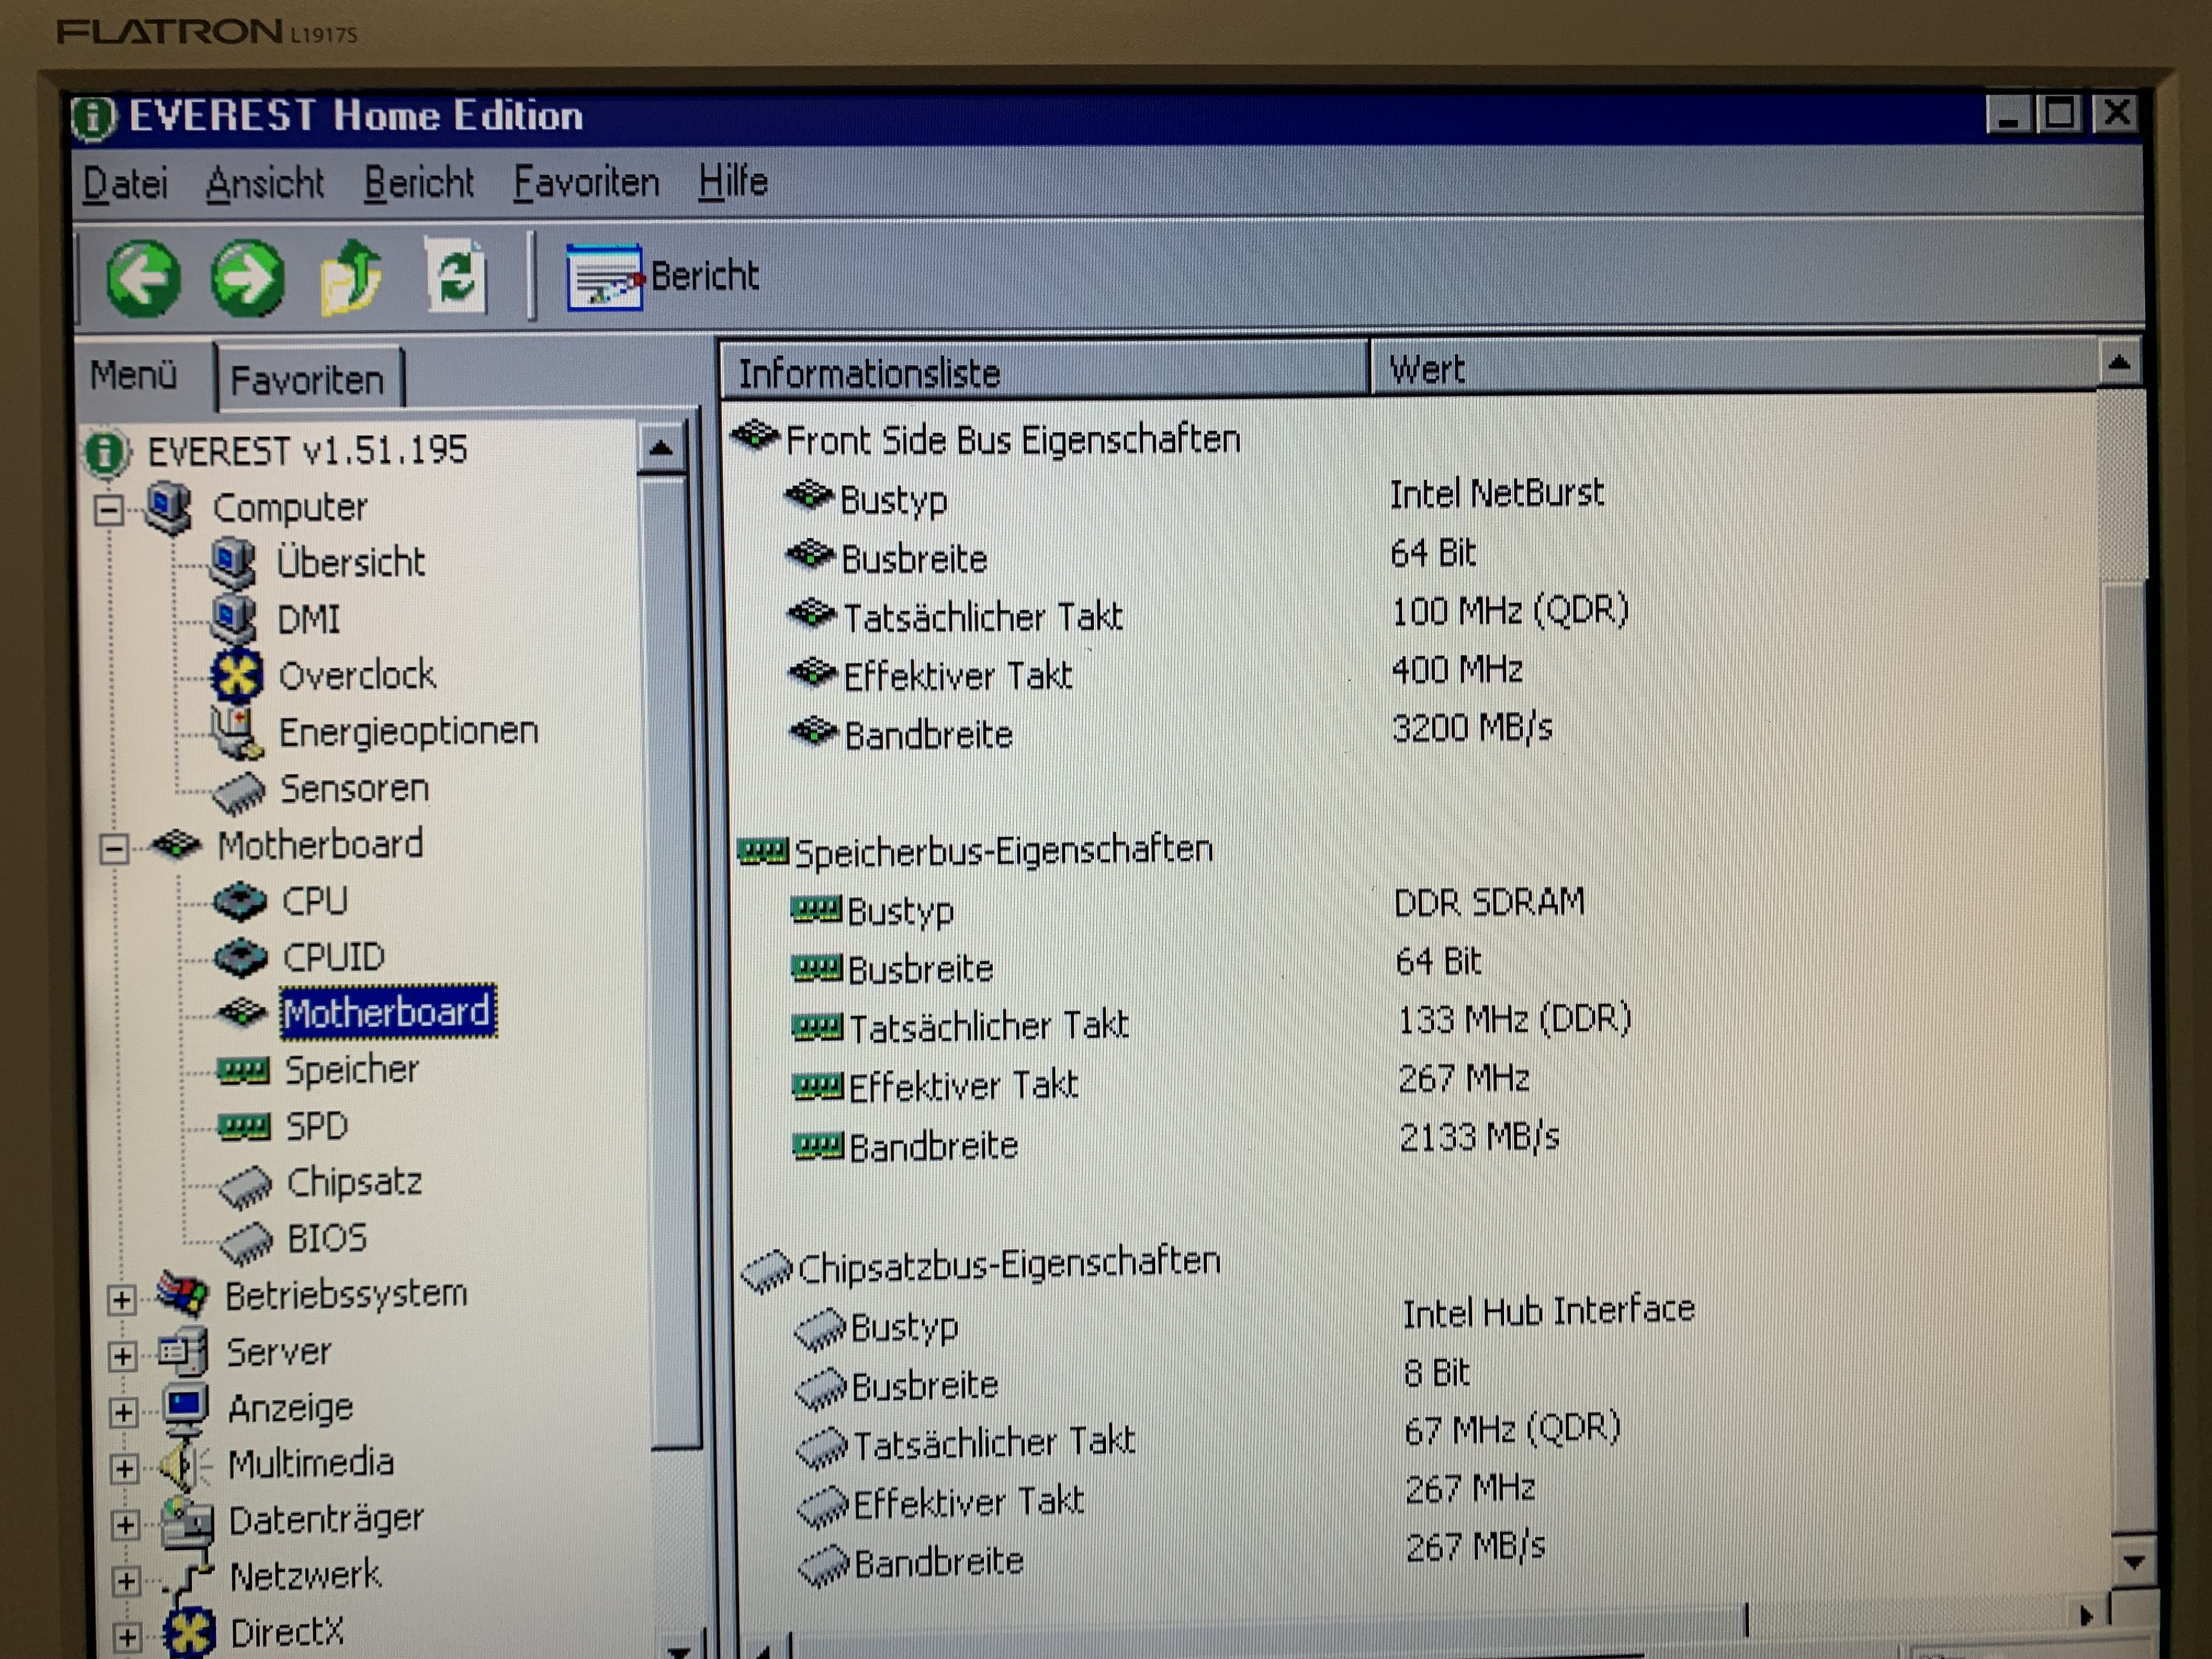Screen dimensions: 2212x1659
Task: Collapse the Computer tree node
Action: 109,511
